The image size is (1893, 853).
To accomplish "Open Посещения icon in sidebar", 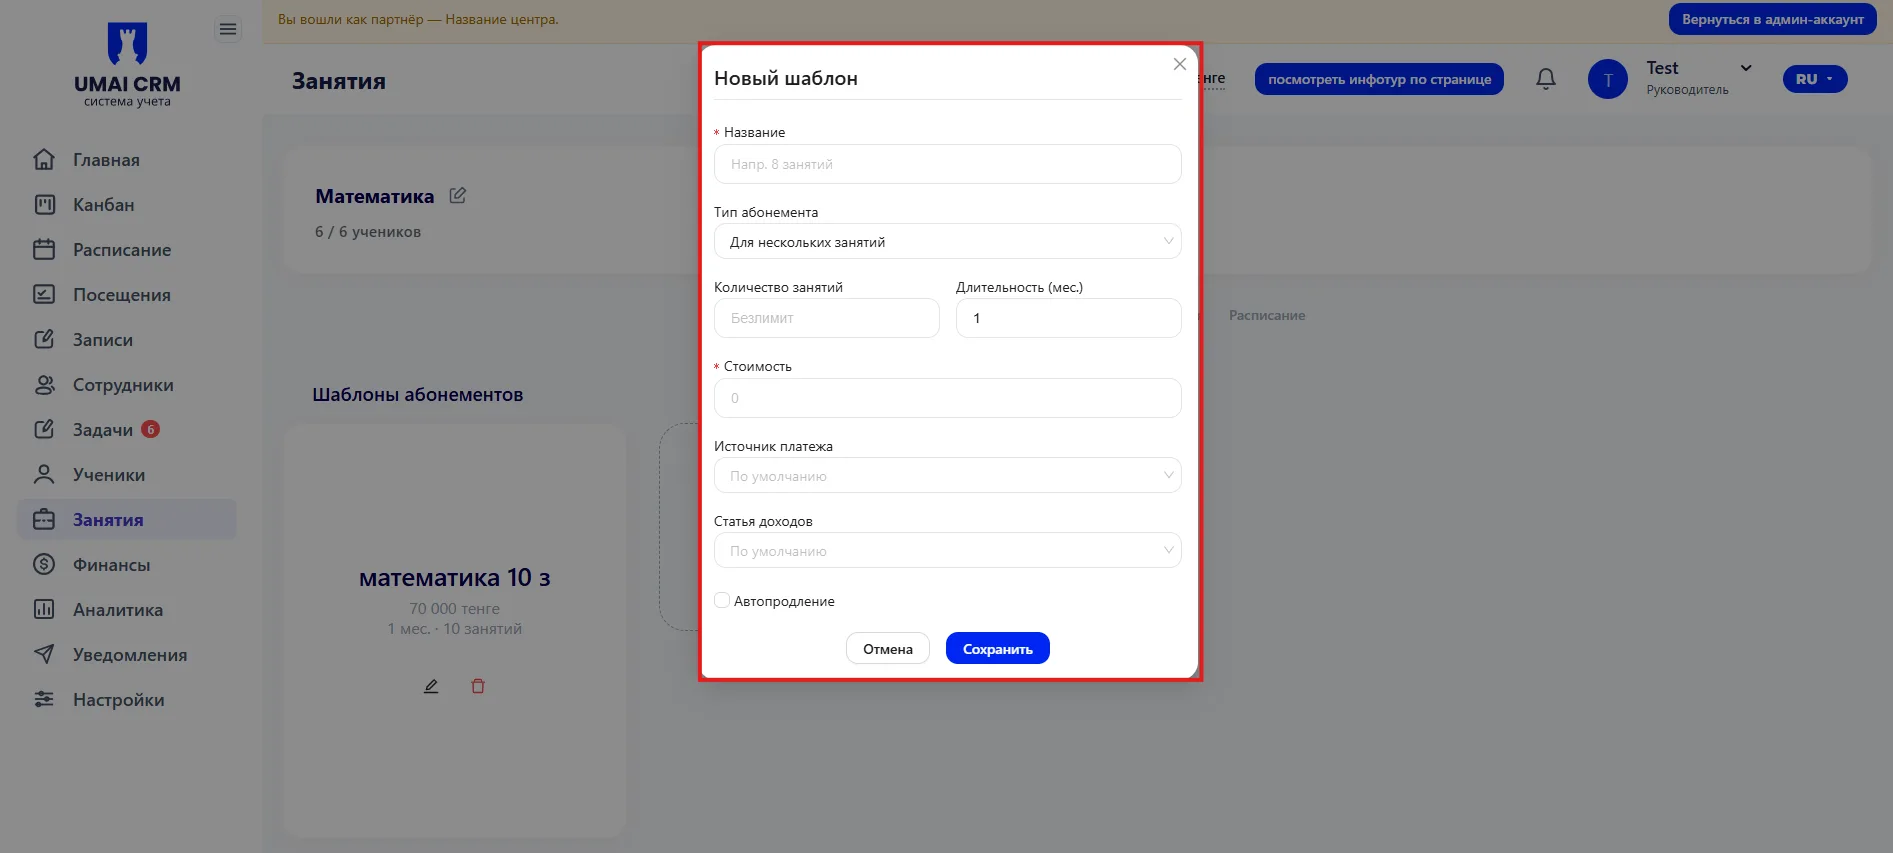I will pos(44,295).
